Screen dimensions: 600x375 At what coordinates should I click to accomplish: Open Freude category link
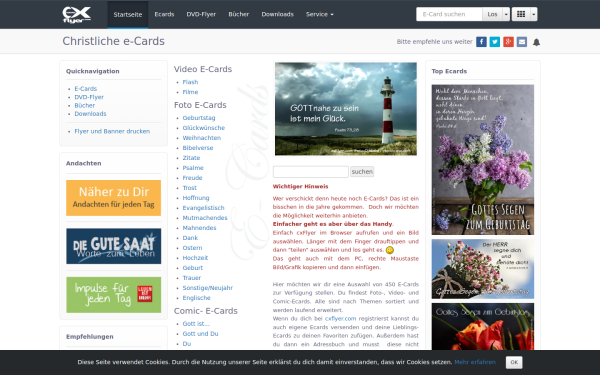pyautogui.click(x=192, y=178)
